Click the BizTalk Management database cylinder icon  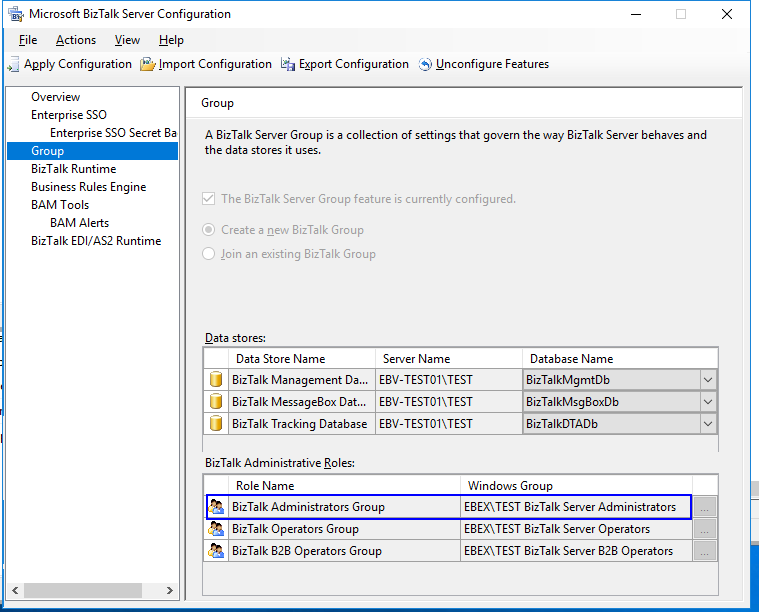(216, 380)
